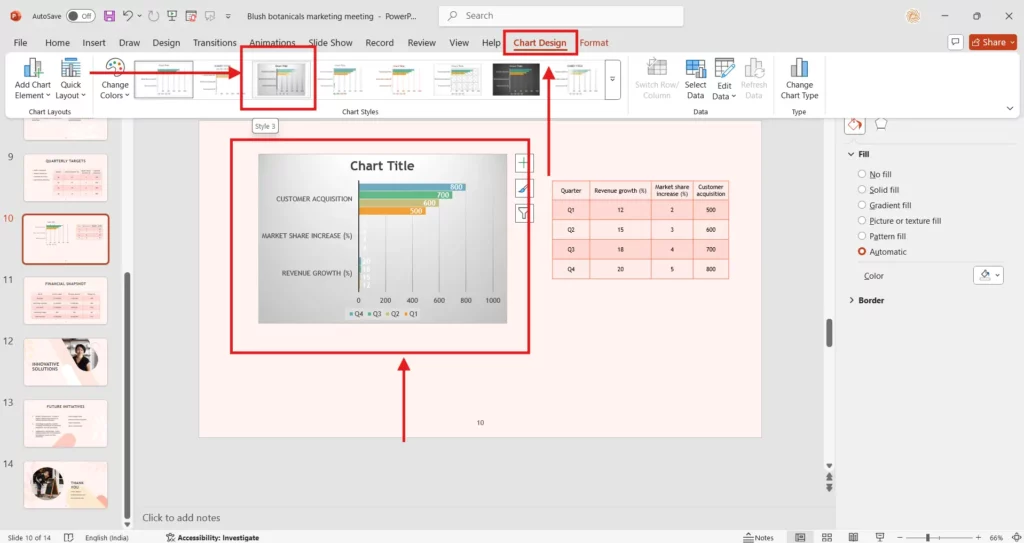Click the Chart Elements plus button
This screenshot has width=1024, height=543.
[525, 163]
